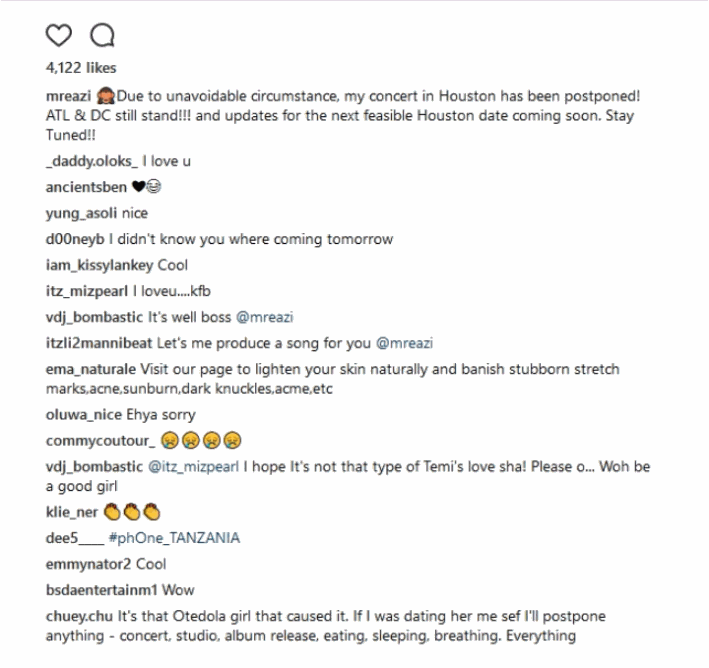The height and width of the screenshot is (668, 709).
Task: Follow the @itz_mizpearl mention link
Action: click(193, 467)
